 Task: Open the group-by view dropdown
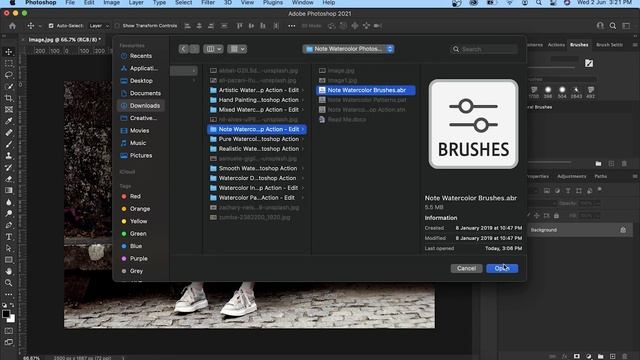[237, 49]
